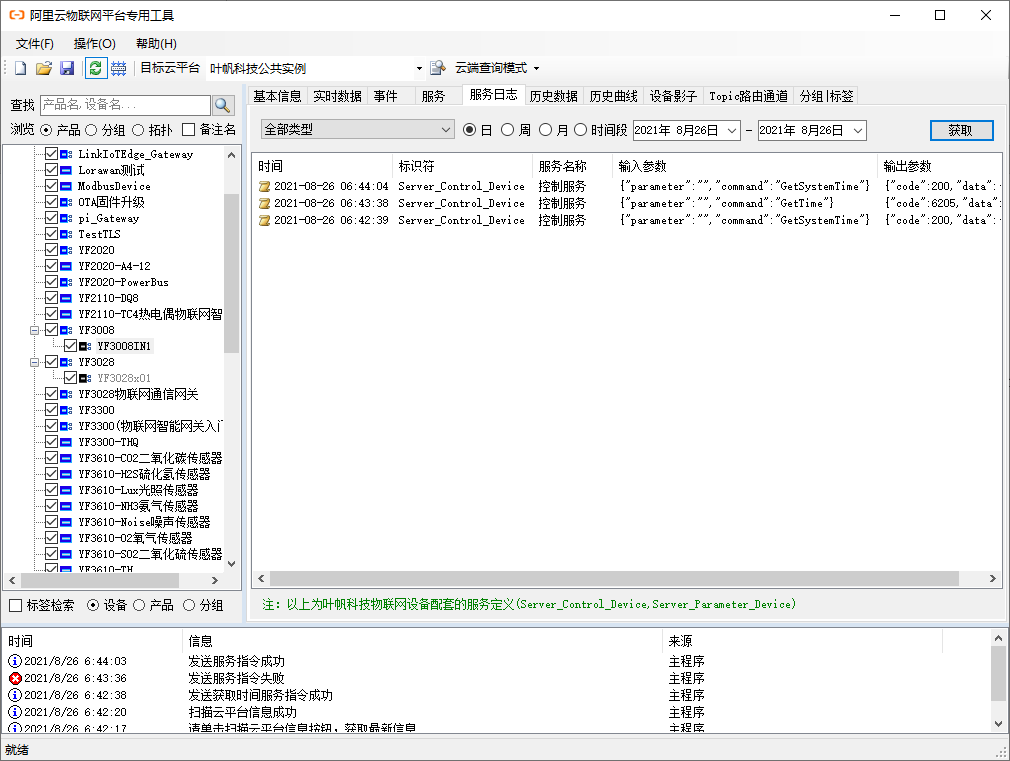Viewport: 1010px width, 761px height.
Task: Open a file using the folder toolbar icon
Action: 41,67
